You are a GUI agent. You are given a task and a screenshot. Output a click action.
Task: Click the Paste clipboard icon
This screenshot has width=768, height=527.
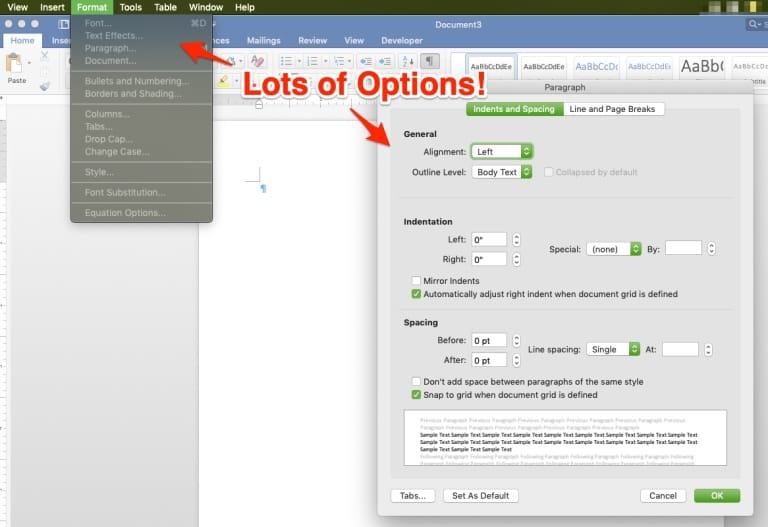[x=14, y=63]
